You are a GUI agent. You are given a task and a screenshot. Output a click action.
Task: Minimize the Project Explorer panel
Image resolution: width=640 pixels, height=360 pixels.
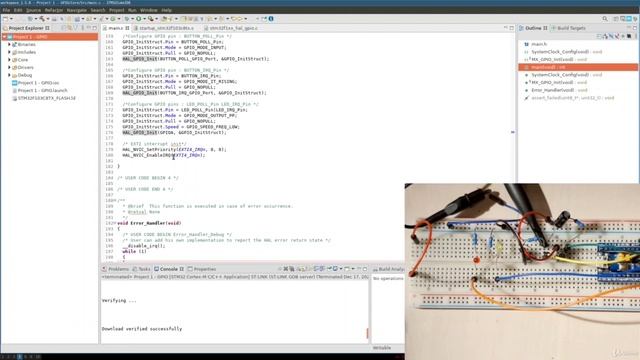(89, 28)
